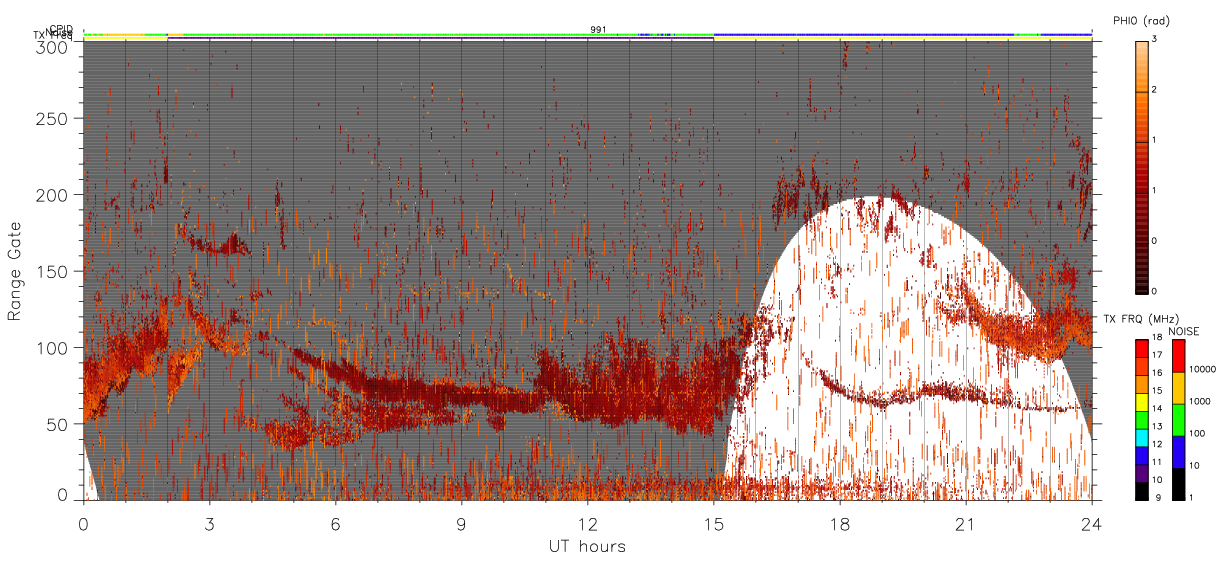The image size is (1228, 567).
Task: Click the PHI0 (rad) gradient color bar
Action: tap(1141, 166)
